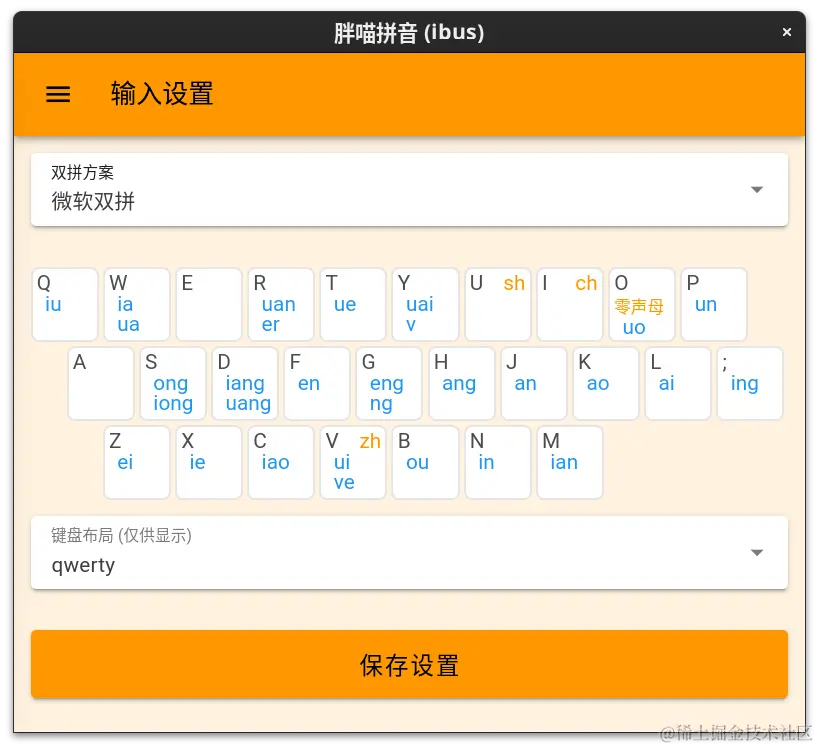Select the K key with ao

pos(606,383)
